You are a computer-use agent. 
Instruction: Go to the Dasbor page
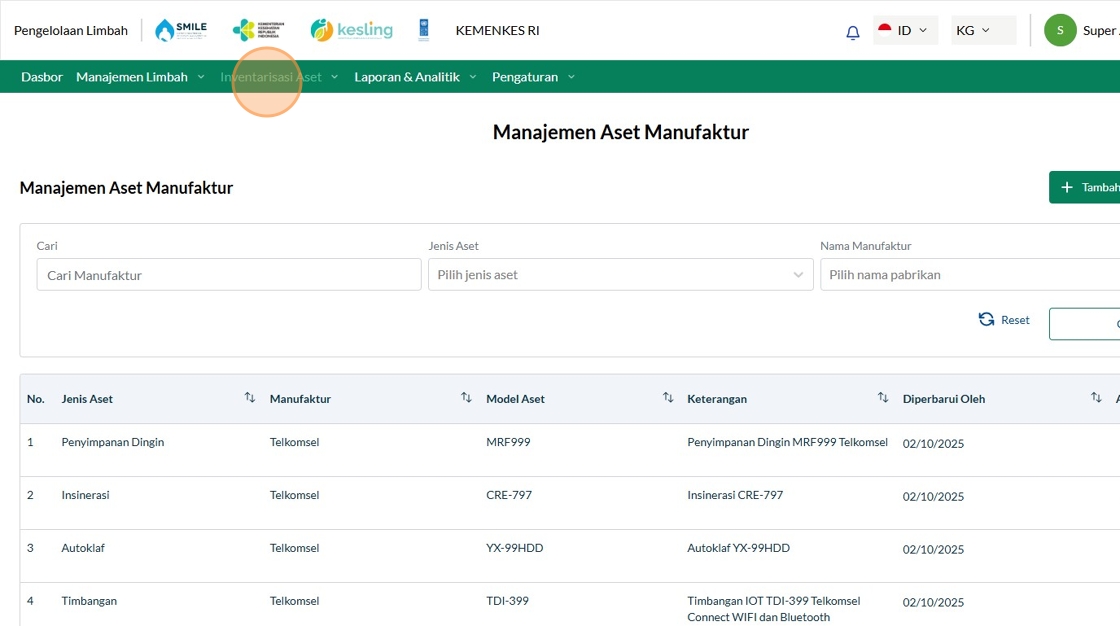pos(42,77)
